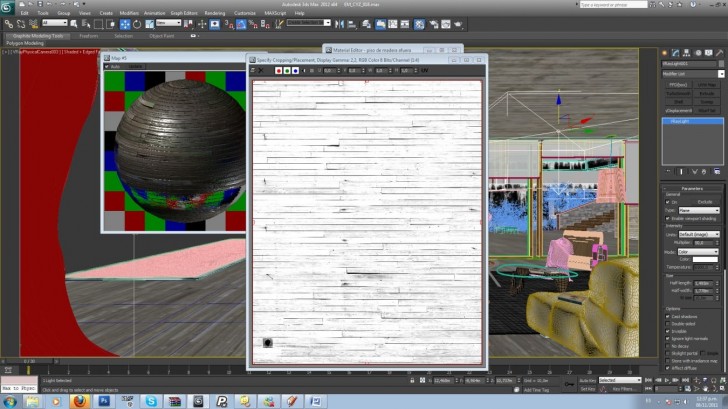Click the Unlink Selection tool
The image size is (728, 409).
coord(21,24)
